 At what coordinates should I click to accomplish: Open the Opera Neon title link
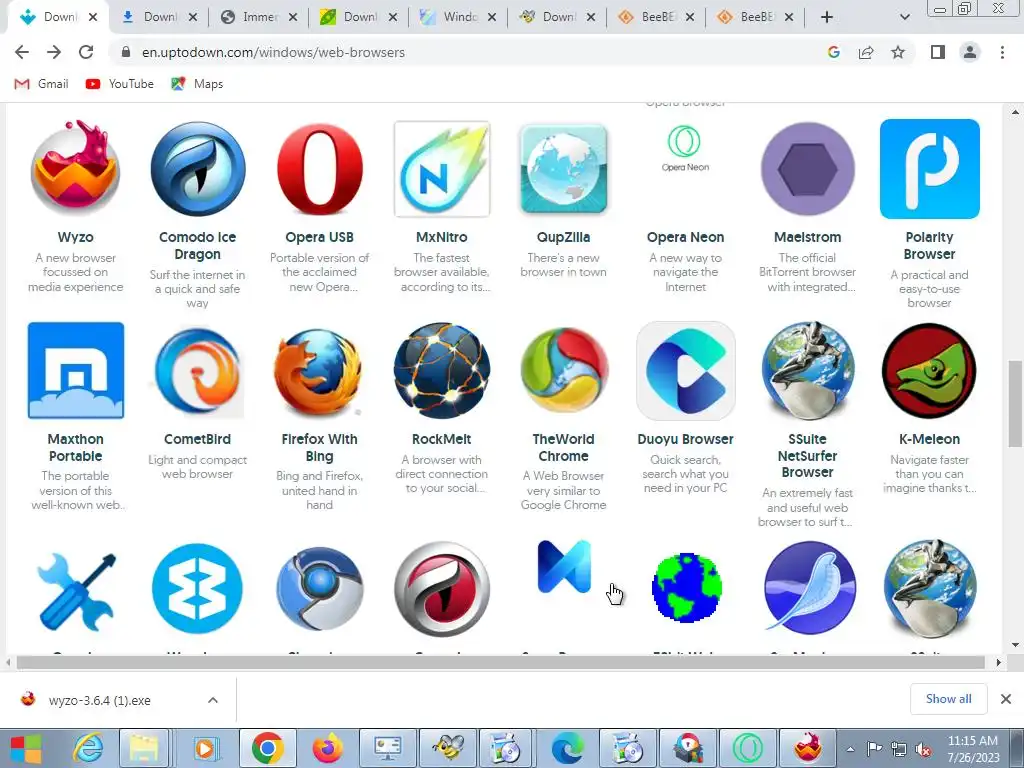(685, 237)
